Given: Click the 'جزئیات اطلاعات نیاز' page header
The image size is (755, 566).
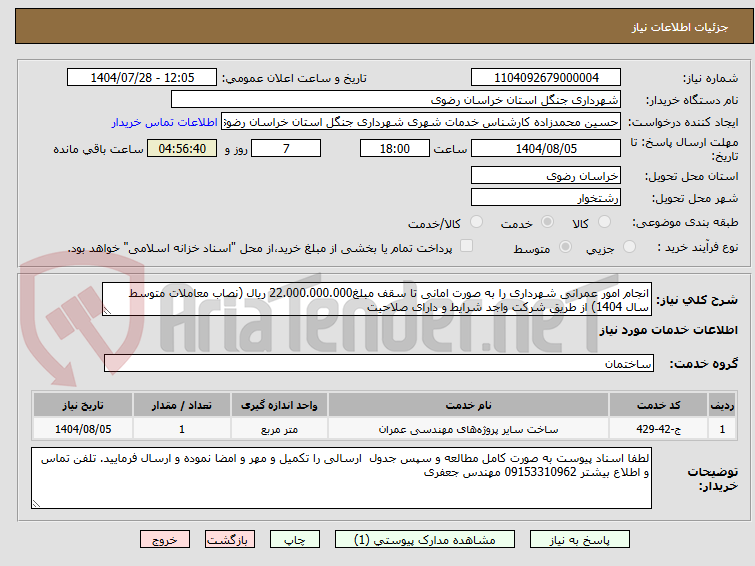Looking at the screenshot, I should pos(680,27).
